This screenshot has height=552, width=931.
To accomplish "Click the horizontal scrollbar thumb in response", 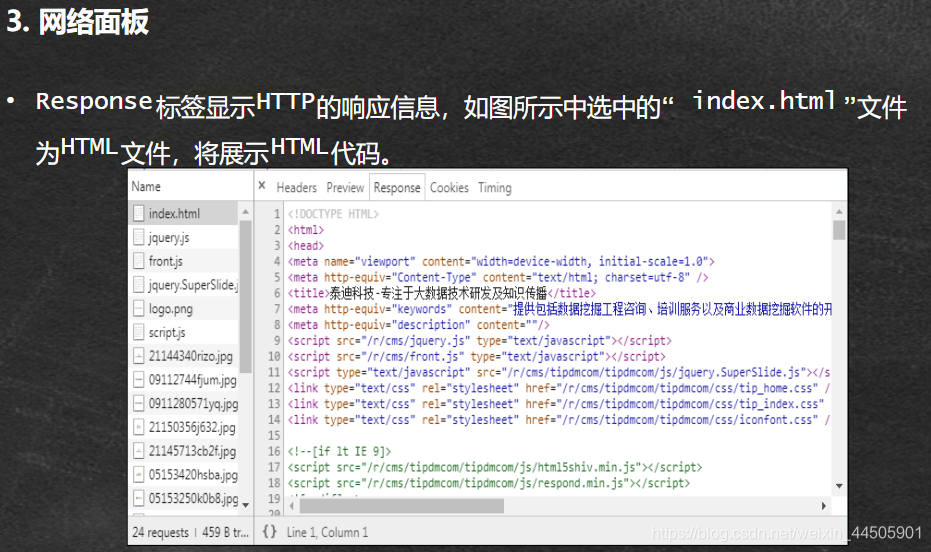I will pyautogui.click(x=402, y=506).
